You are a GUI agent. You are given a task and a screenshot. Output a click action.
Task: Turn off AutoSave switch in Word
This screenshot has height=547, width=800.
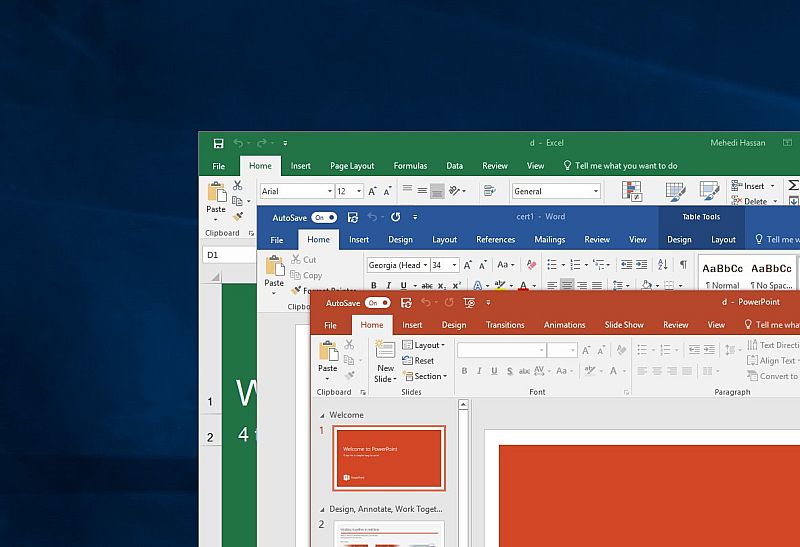pos(324,217)
